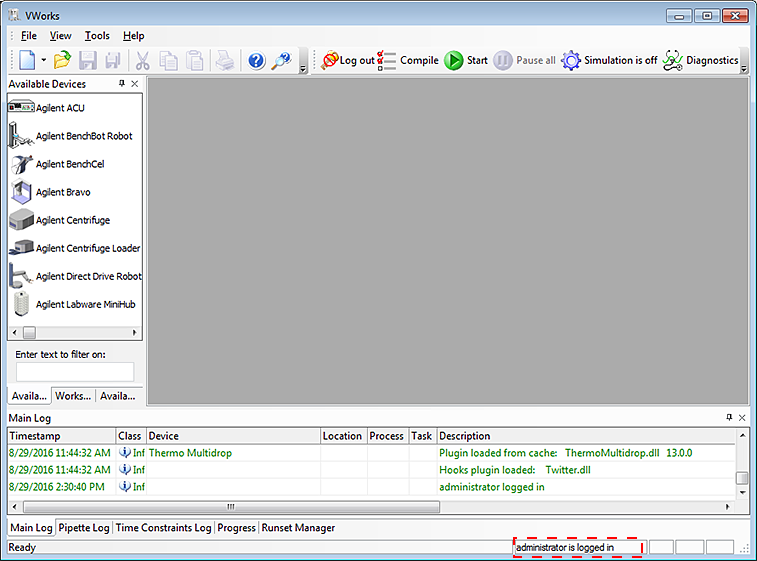This screenshot has width=757, height=561.
Task: Click the Save All icon
Action: tap(113, 60)
